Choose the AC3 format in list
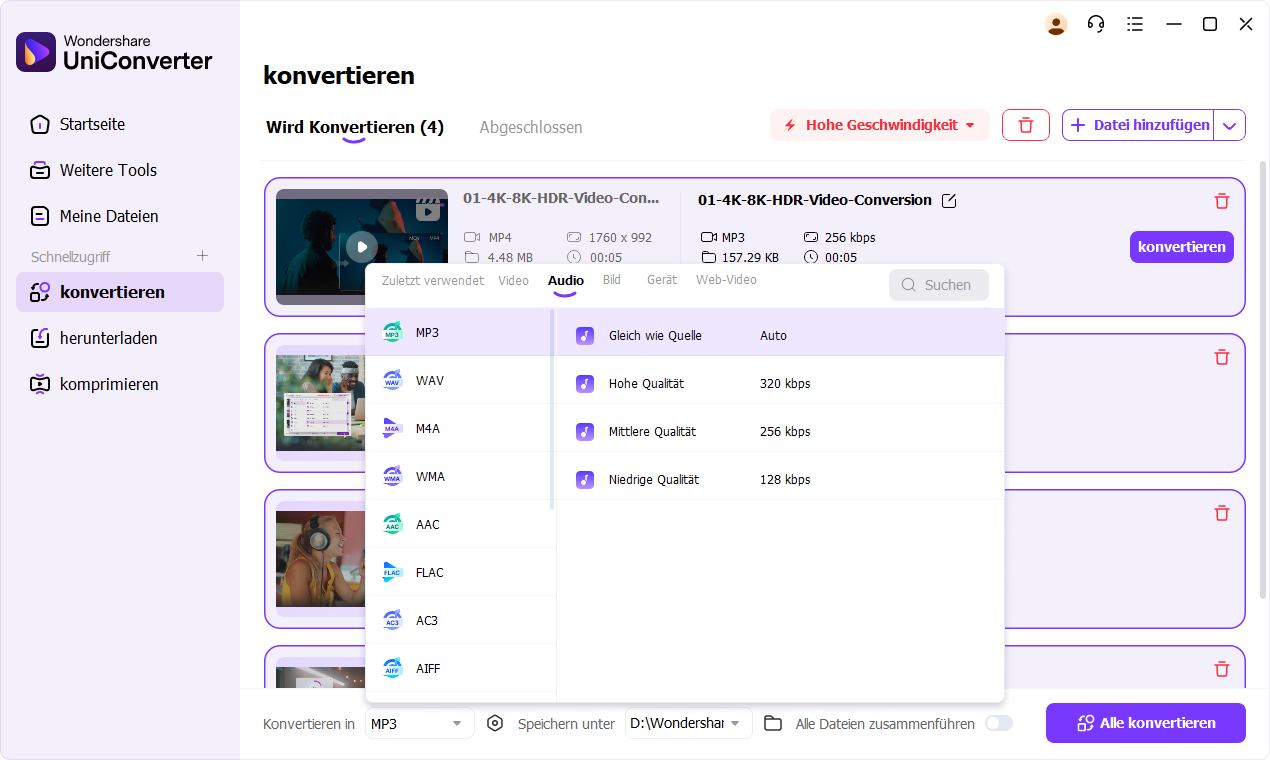Screen dimensions: 1270x760 [459, 620]
